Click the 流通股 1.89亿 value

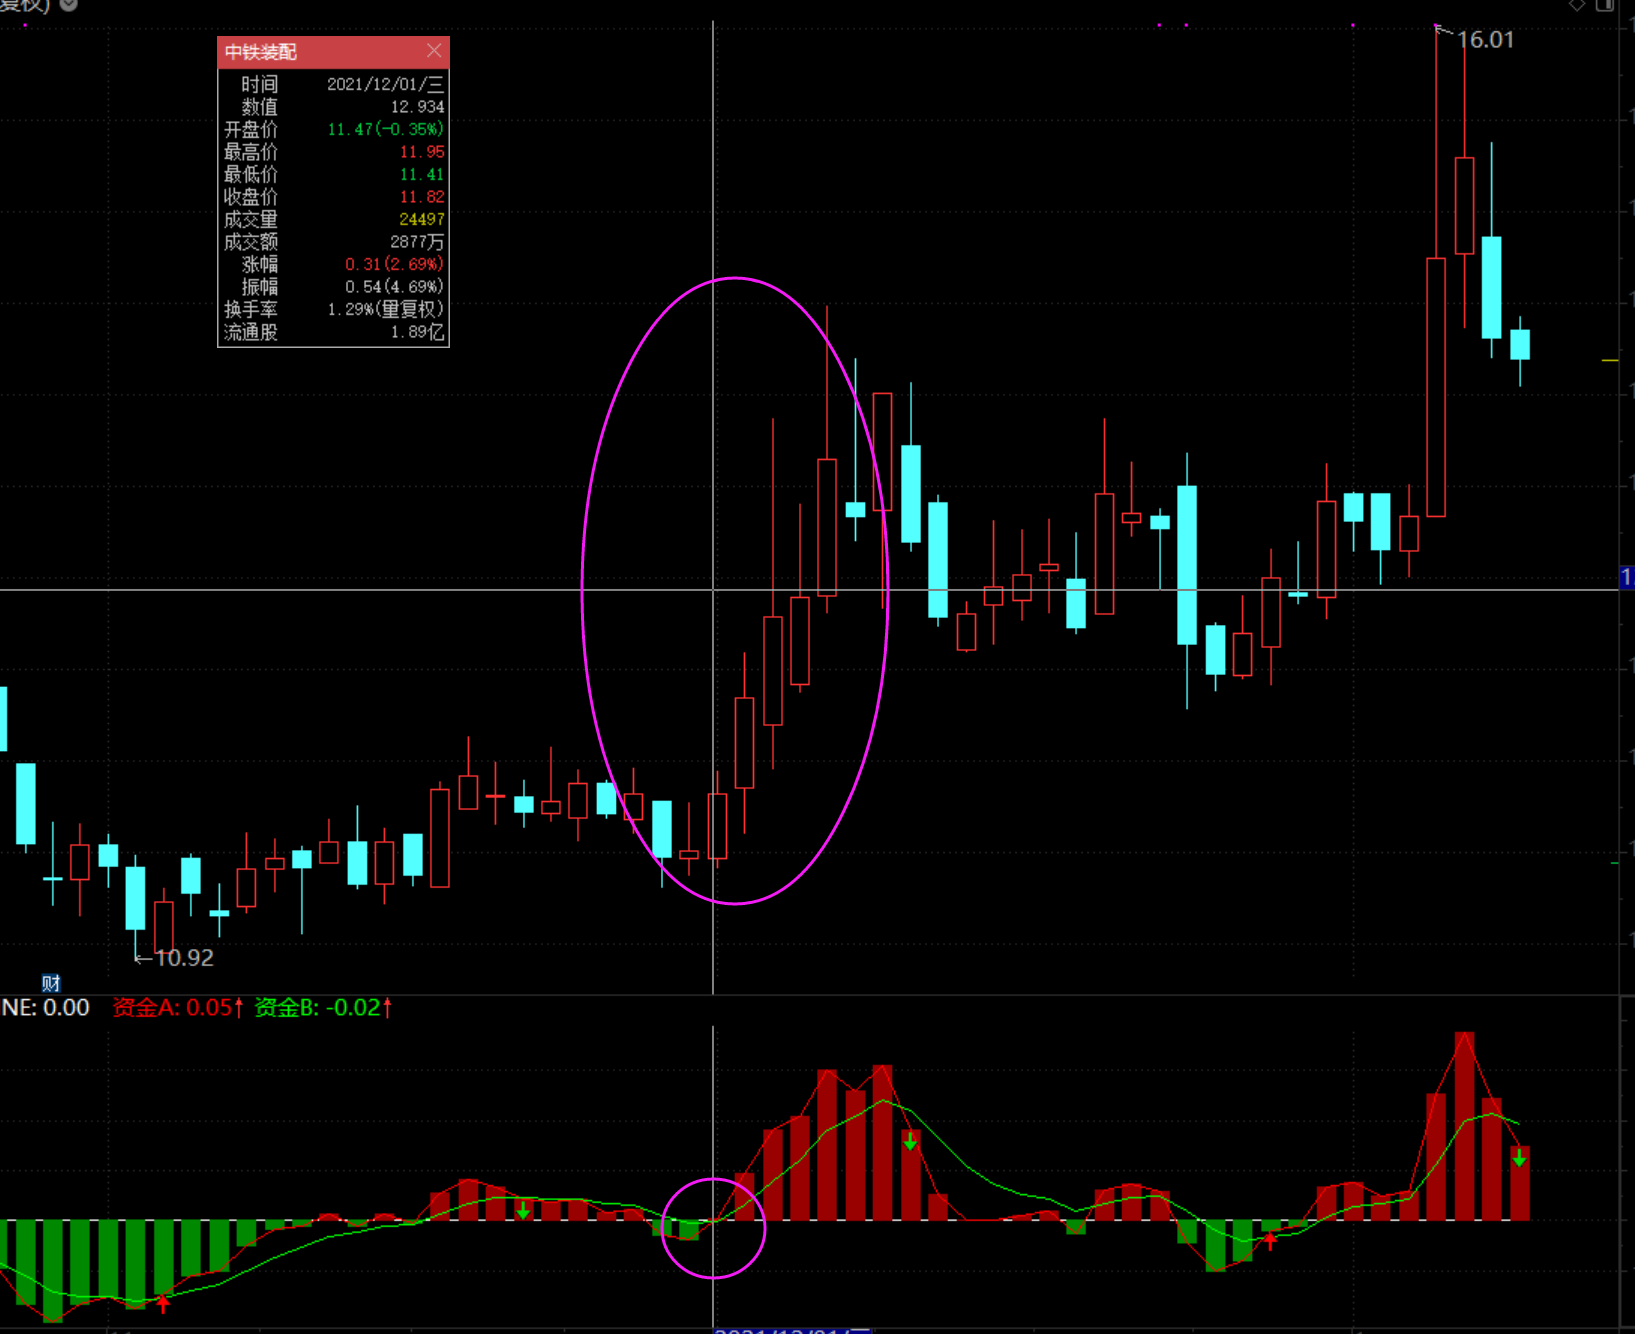point(417,332)
